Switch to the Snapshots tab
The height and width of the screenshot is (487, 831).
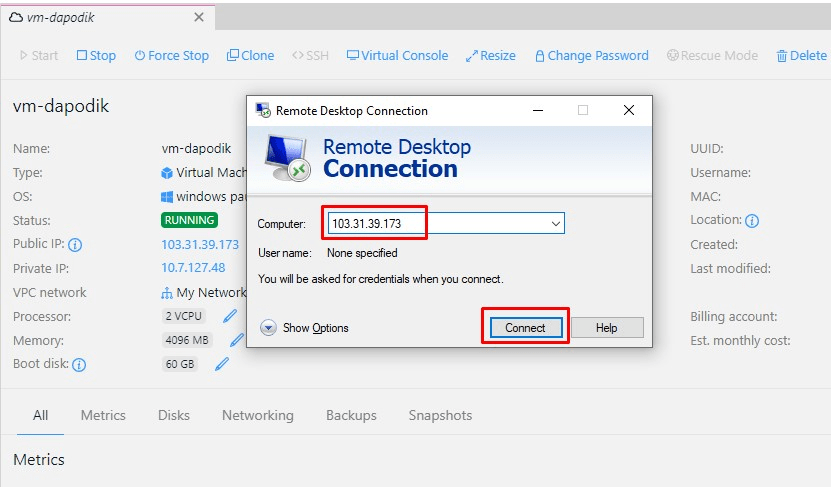tap(440, 415)
